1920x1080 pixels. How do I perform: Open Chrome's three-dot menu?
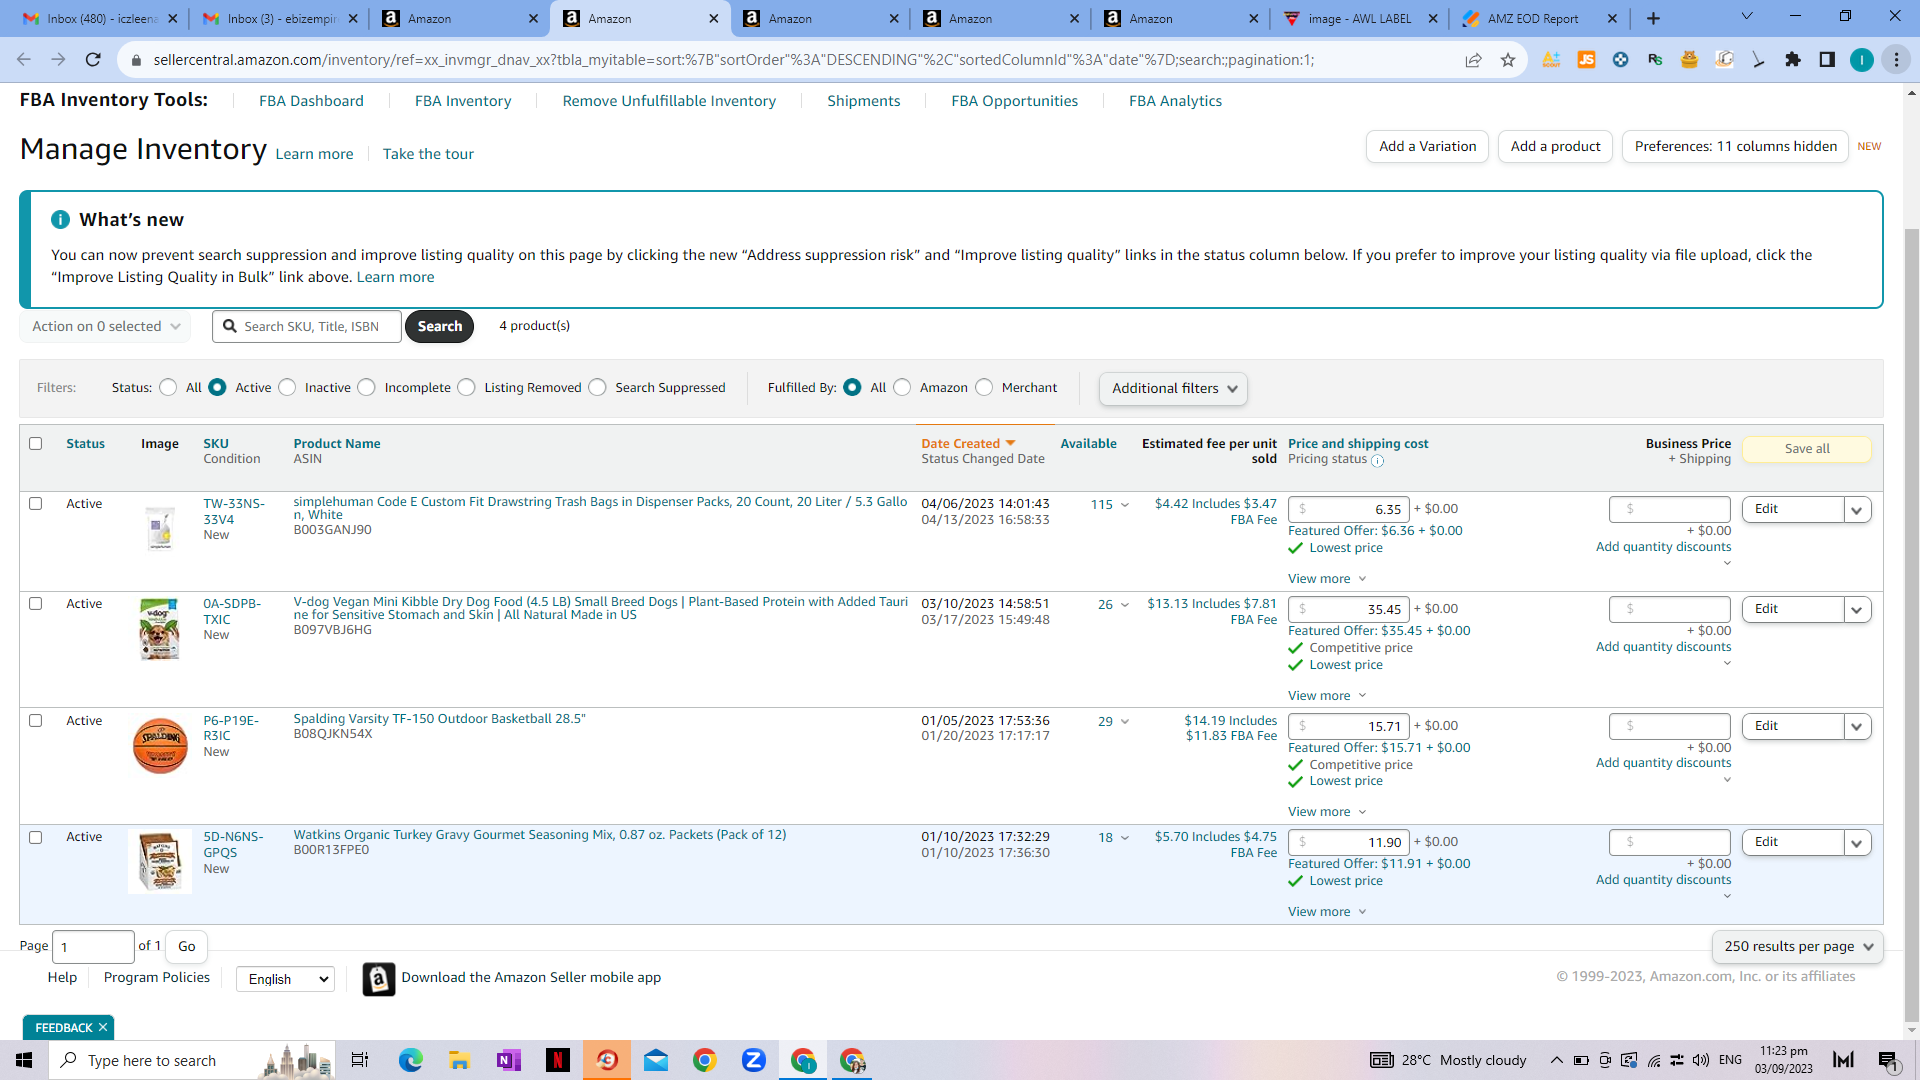1896,60
